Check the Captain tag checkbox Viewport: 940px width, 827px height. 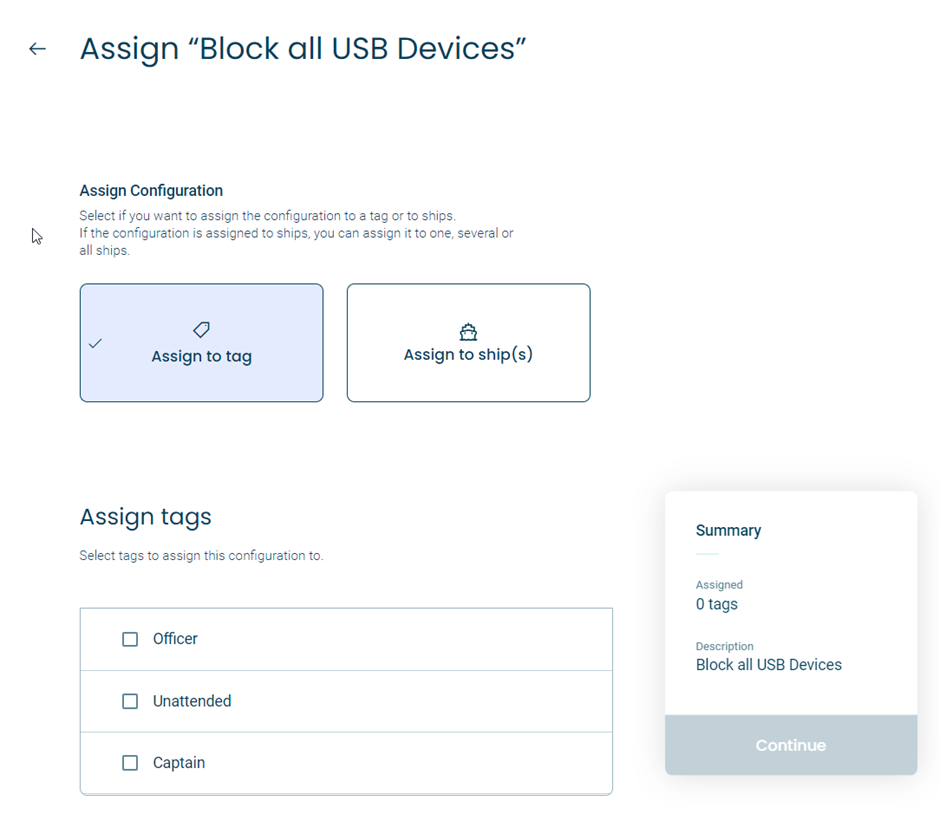(130, 763)
